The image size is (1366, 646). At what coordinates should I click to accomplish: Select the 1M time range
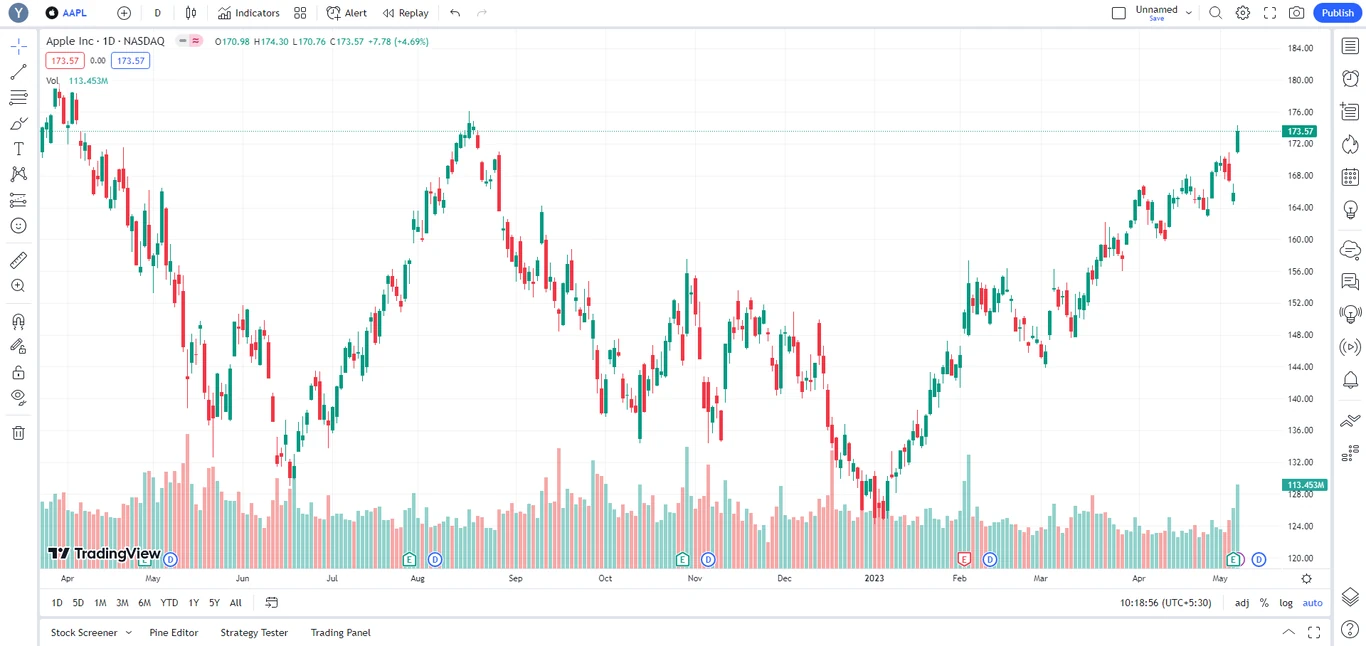(100, 603)
